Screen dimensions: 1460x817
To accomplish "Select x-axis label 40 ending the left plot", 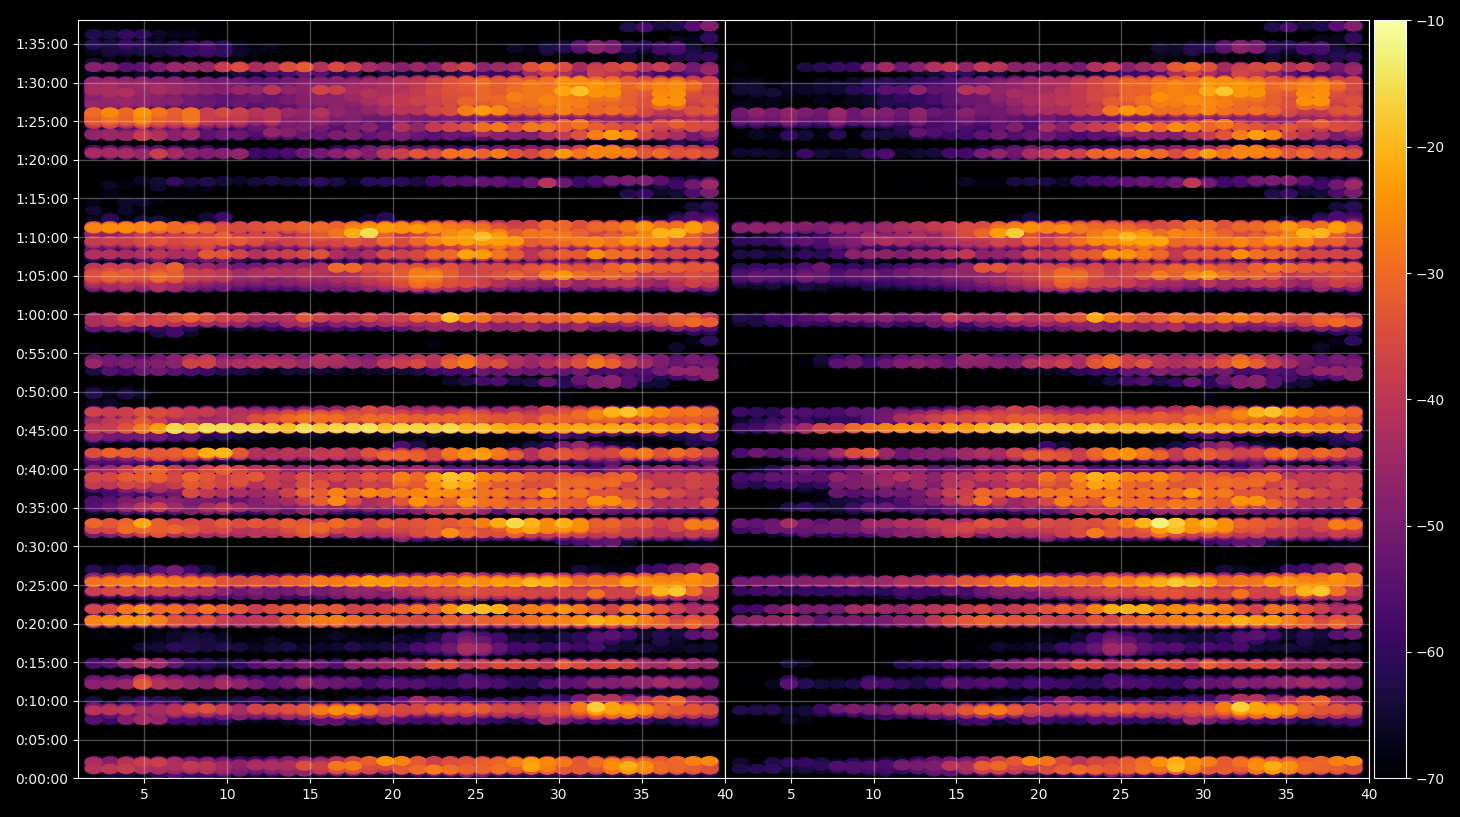I will (x=724, y=795).
